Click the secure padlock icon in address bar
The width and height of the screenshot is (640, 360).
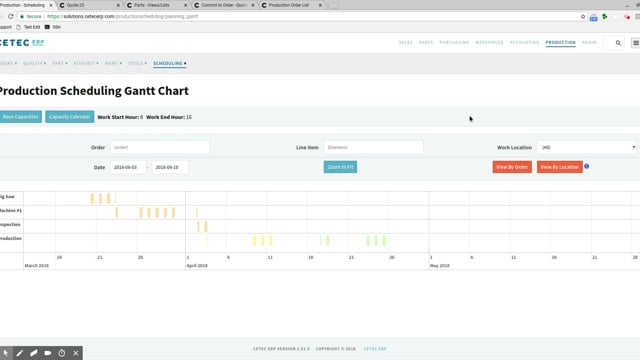click(22, 16)
